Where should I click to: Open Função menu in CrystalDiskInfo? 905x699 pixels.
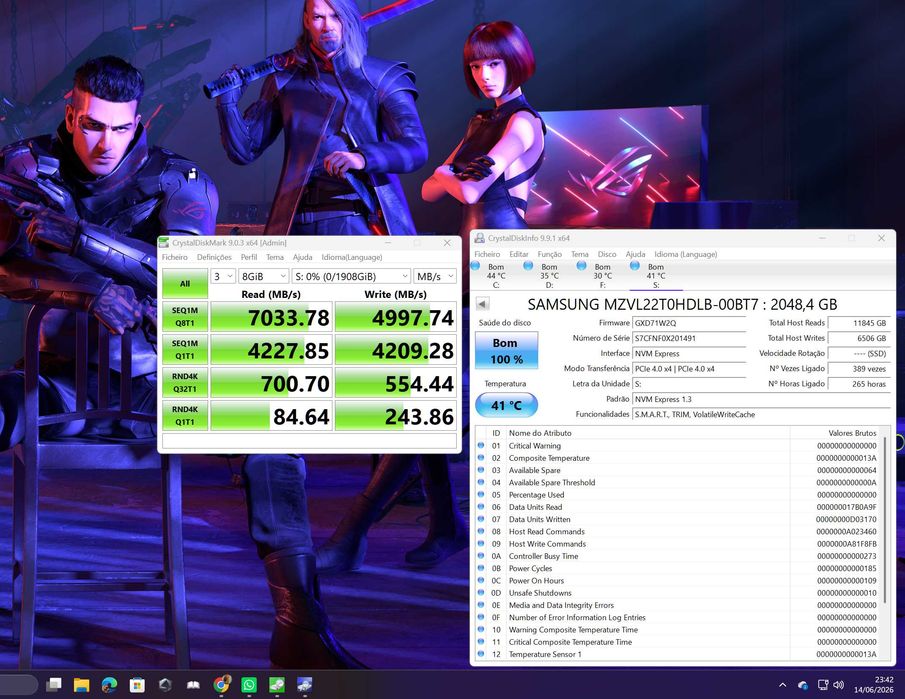549,255
